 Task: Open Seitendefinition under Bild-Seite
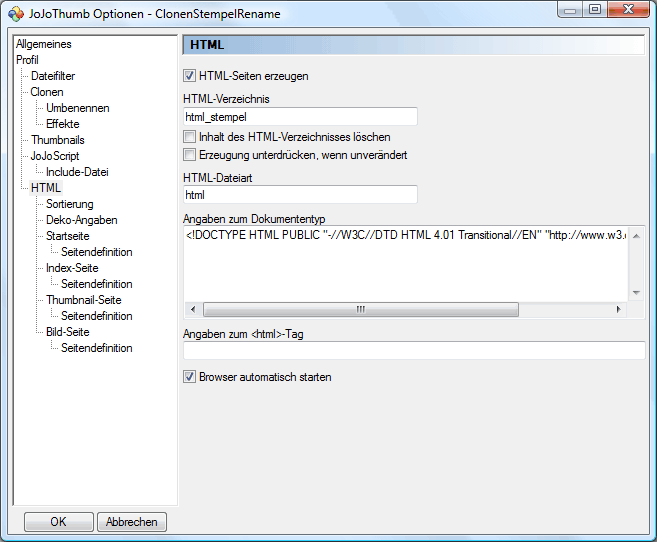[96, 348]
